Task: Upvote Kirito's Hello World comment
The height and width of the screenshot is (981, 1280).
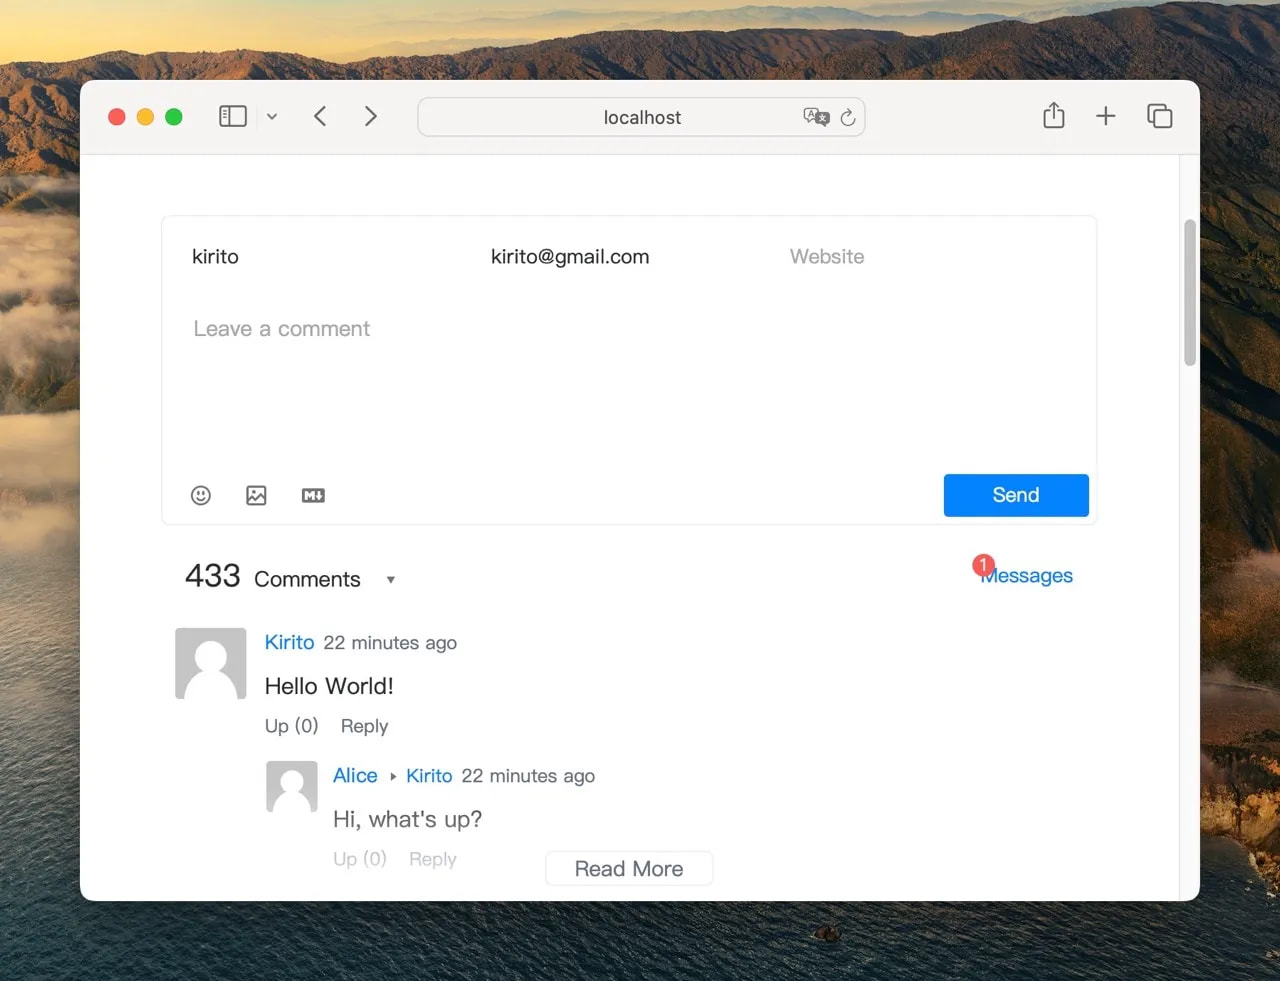Action: tap(291, 726)
